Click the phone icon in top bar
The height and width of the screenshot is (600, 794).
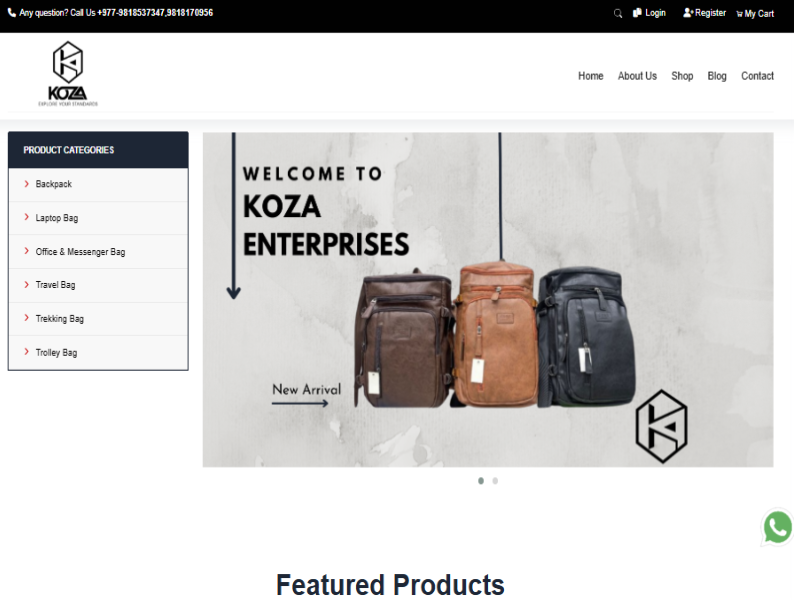12,13
